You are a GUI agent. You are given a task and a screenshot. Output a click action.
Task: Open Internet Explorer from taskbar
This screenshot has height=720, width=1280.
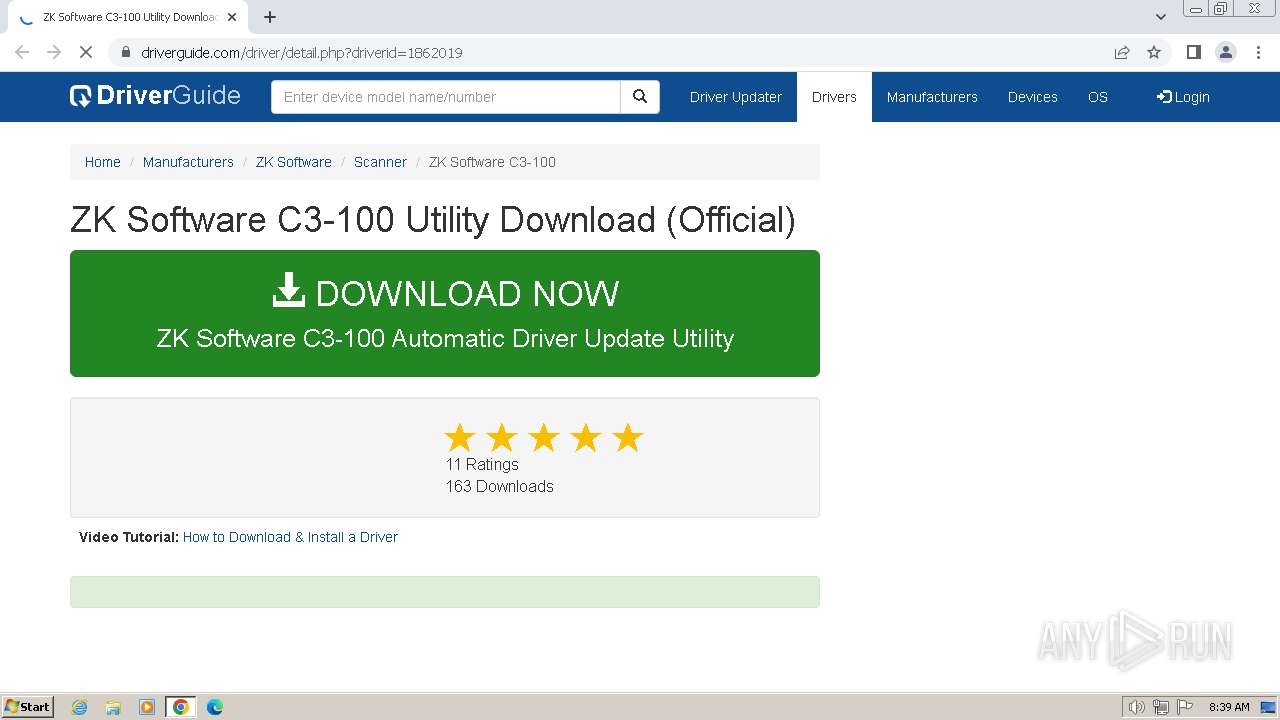click(x=79, y=707)
